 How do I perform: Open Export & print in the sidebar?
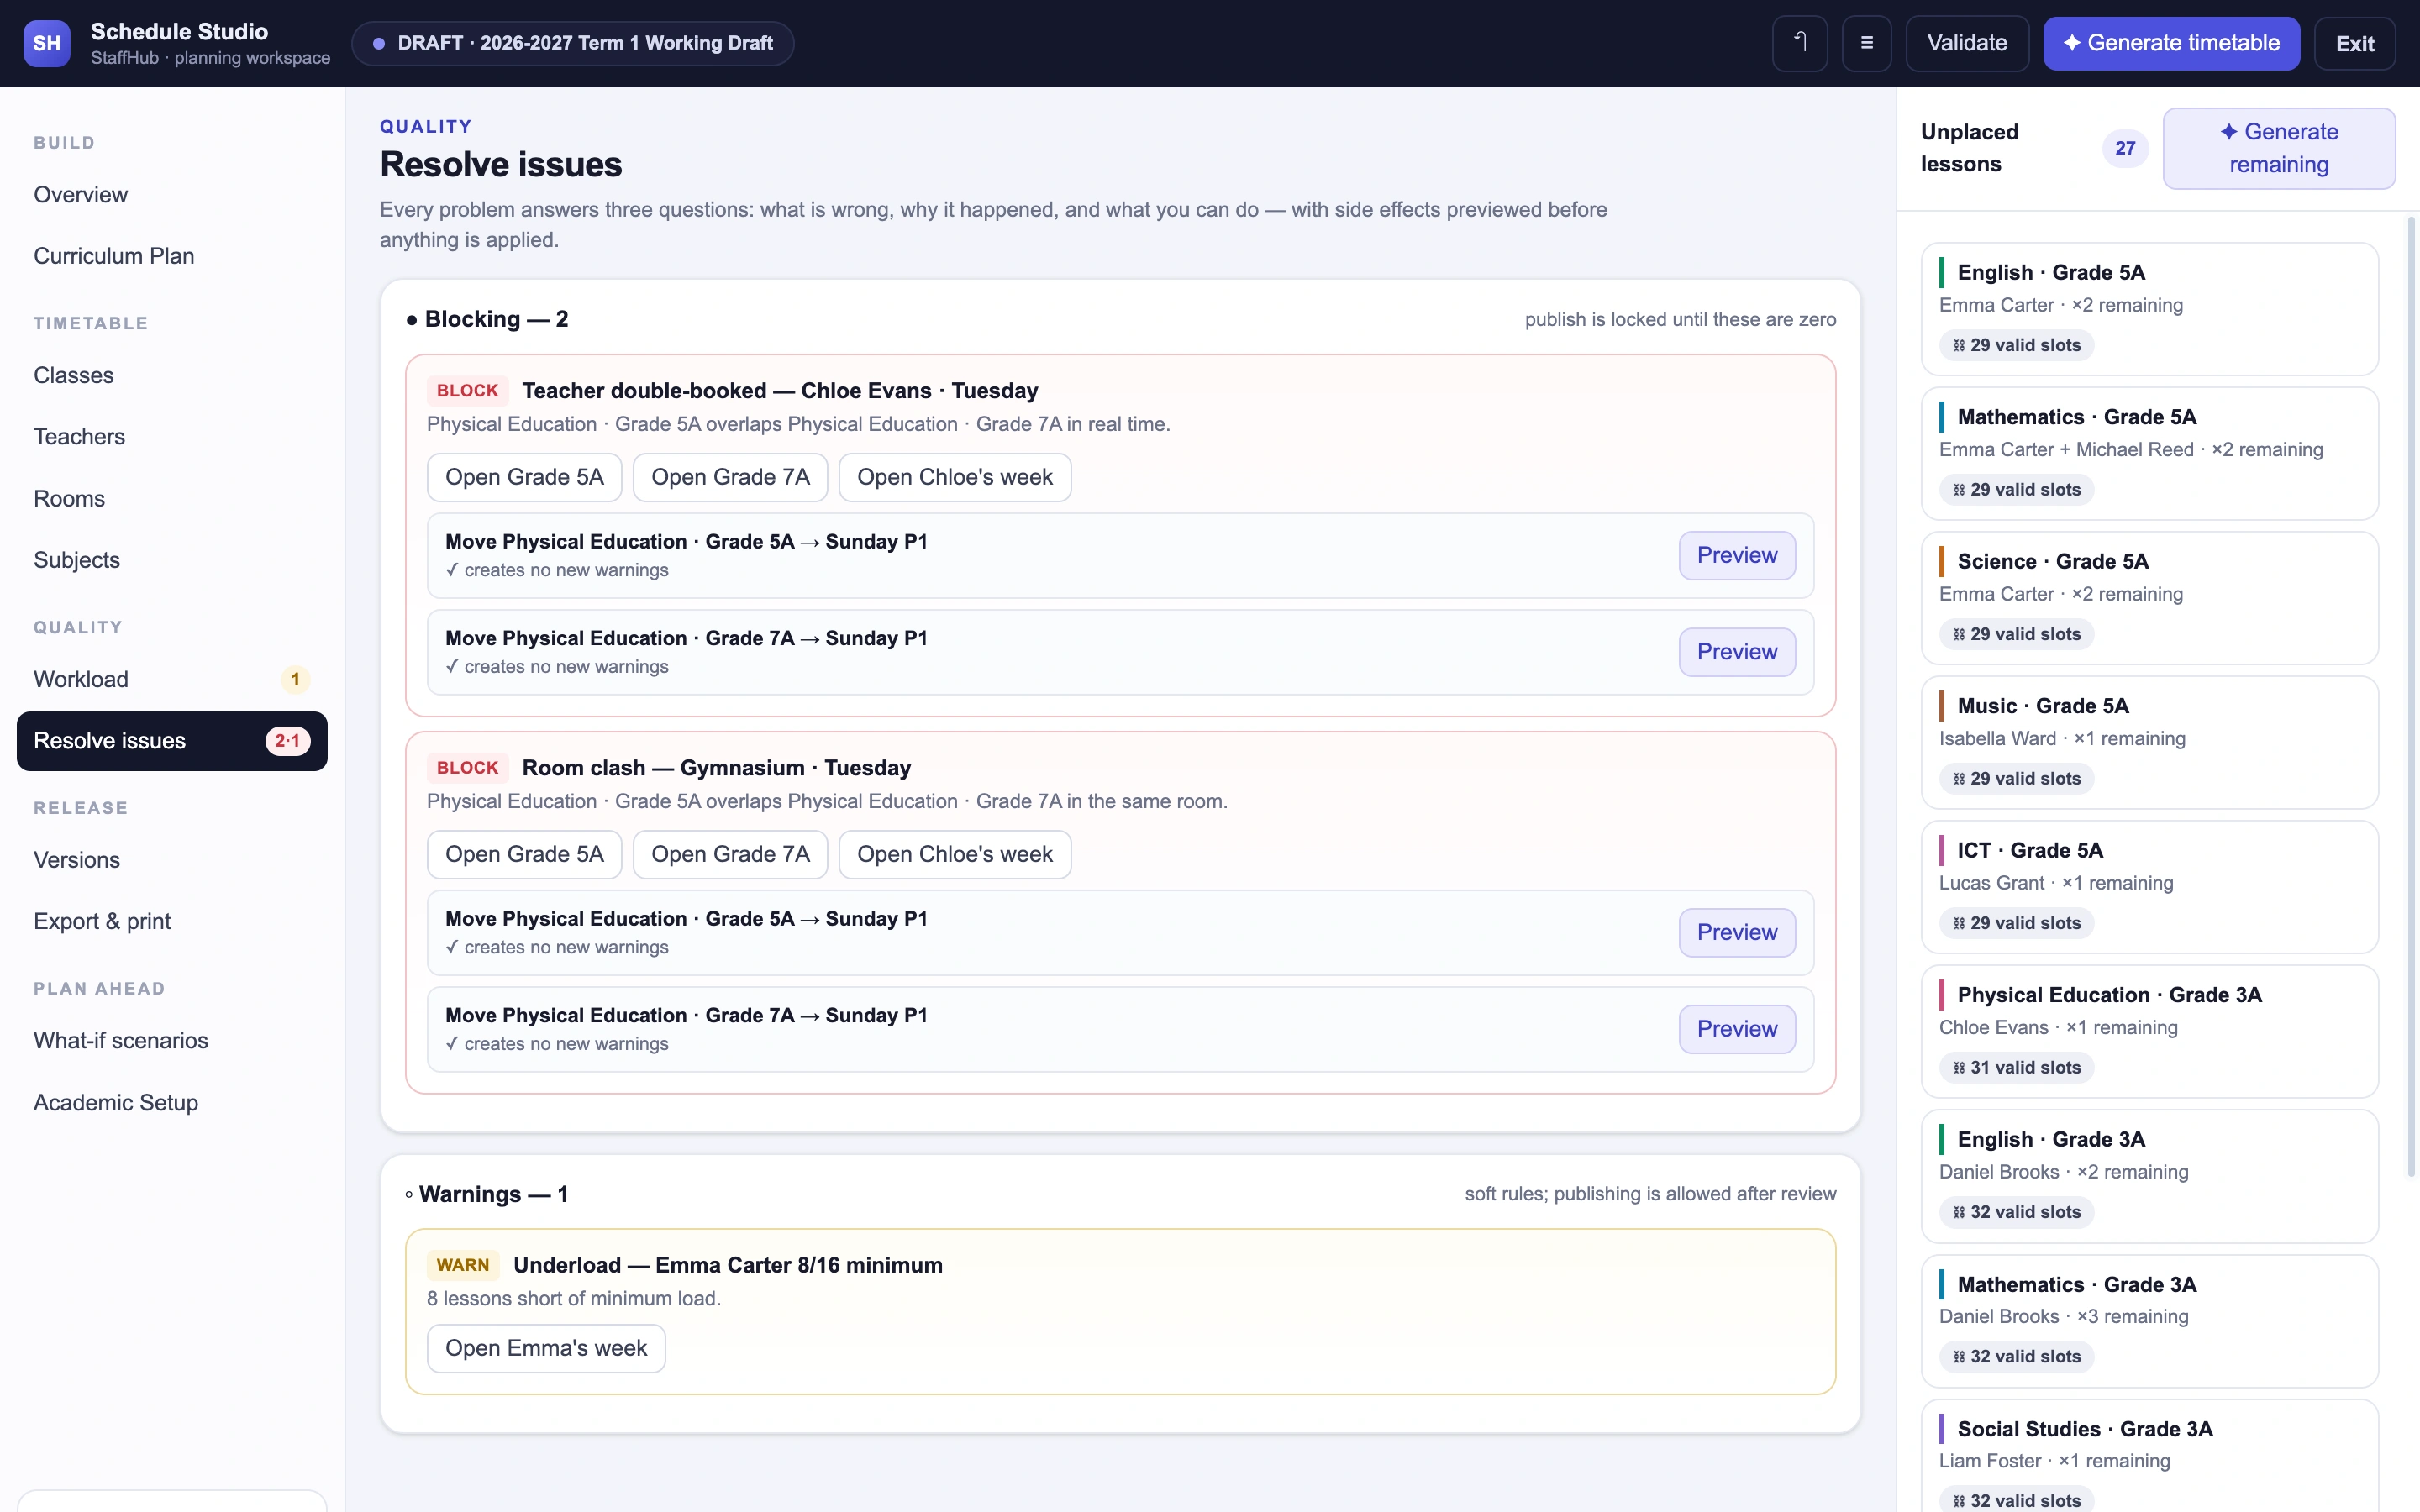tap(172, 921)
